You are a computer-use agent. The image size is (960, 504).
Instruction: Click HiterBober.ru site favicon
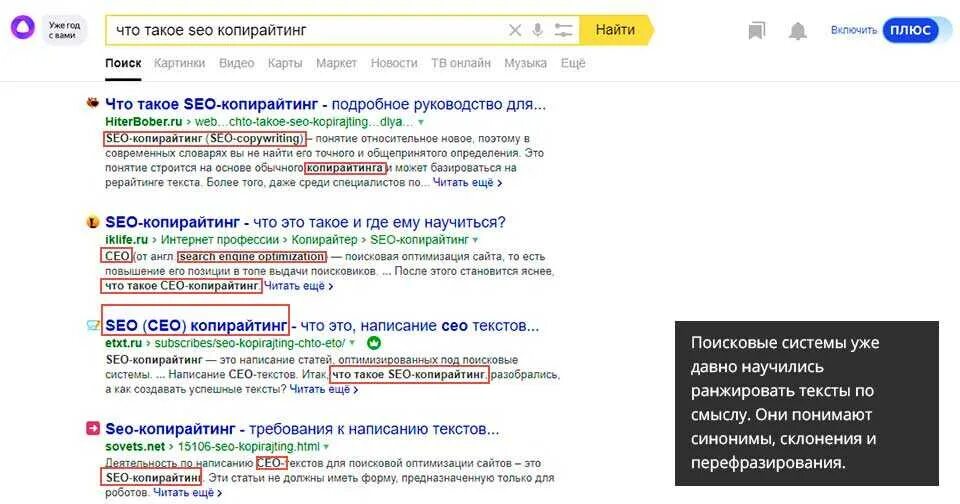[93, 103]
